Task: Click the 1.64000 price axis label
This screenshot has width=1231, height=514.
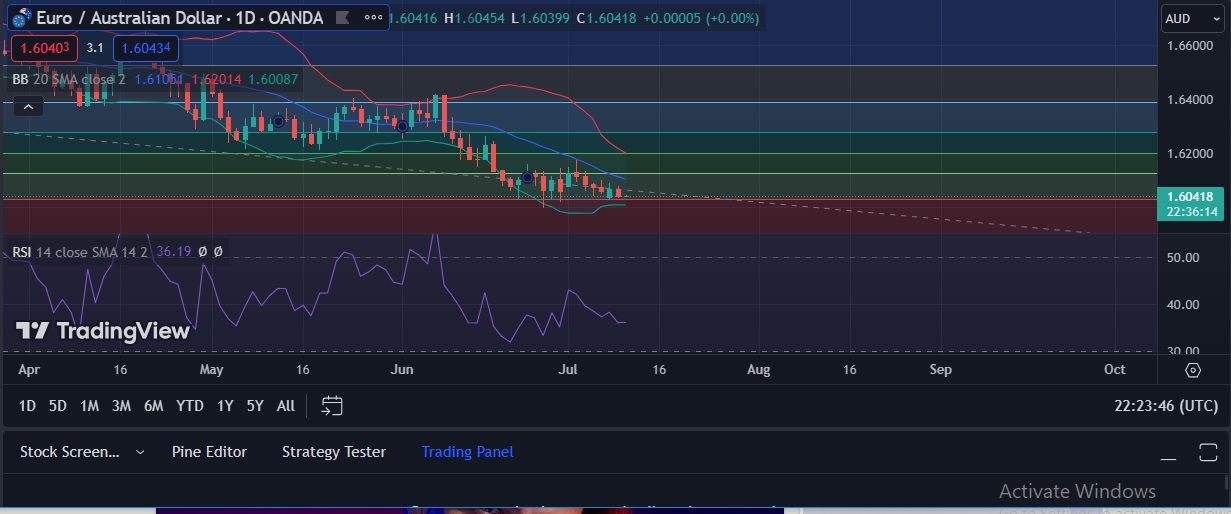Action: coord(1191,100)
